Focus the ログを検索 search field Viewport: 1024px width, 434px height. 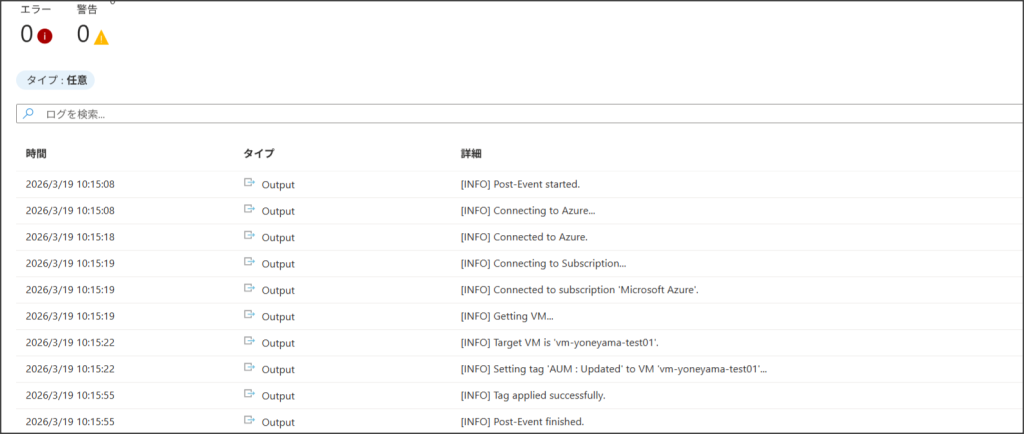[500, 114]
